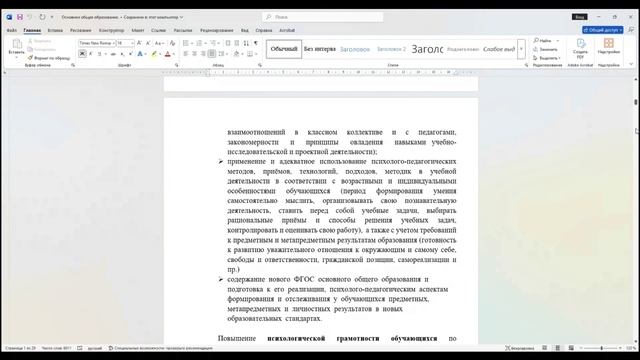Collapse the ribbon with the chevron
640x360 pixels.
(x=631, y=64)
